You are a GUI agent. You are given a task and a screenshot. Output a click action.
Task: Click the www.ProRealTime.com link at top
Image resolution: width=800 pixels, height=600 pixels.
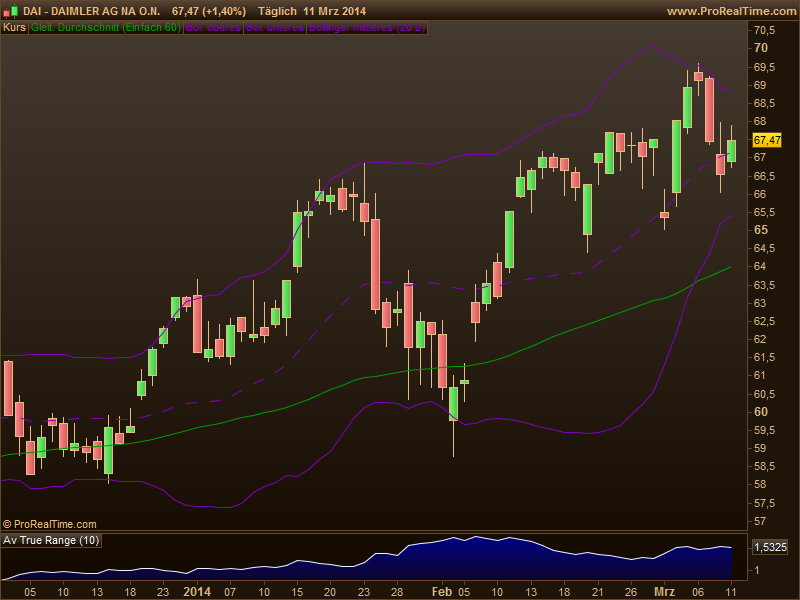732,11
